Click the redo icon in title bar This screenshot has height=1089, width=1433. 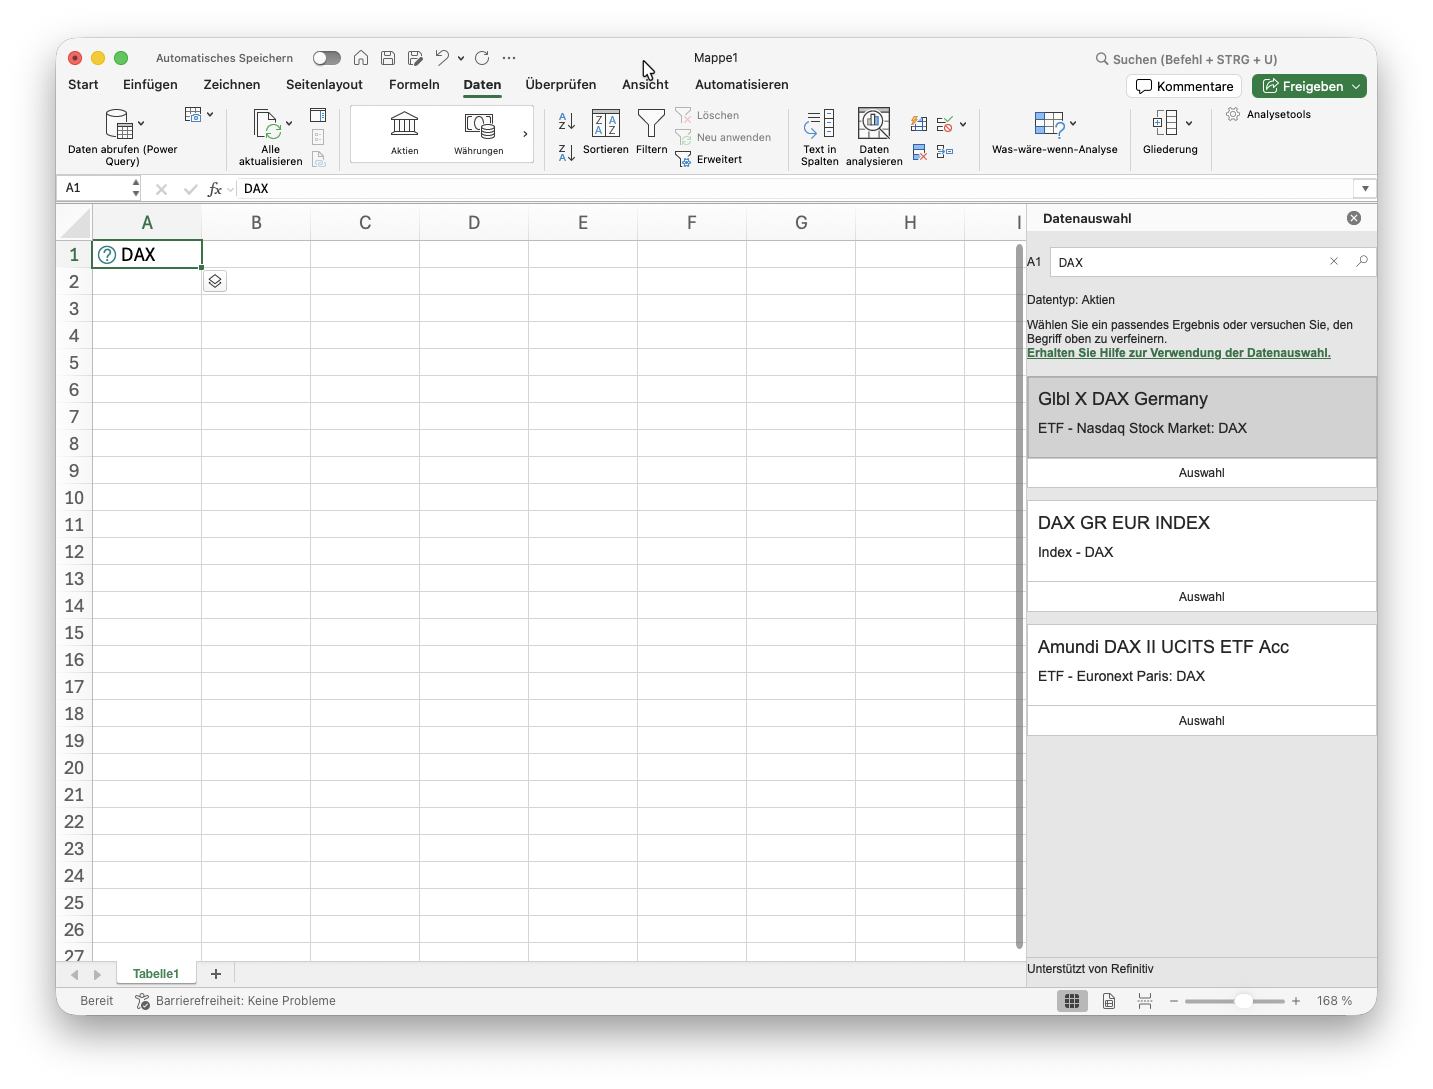[x=482, y=58]
